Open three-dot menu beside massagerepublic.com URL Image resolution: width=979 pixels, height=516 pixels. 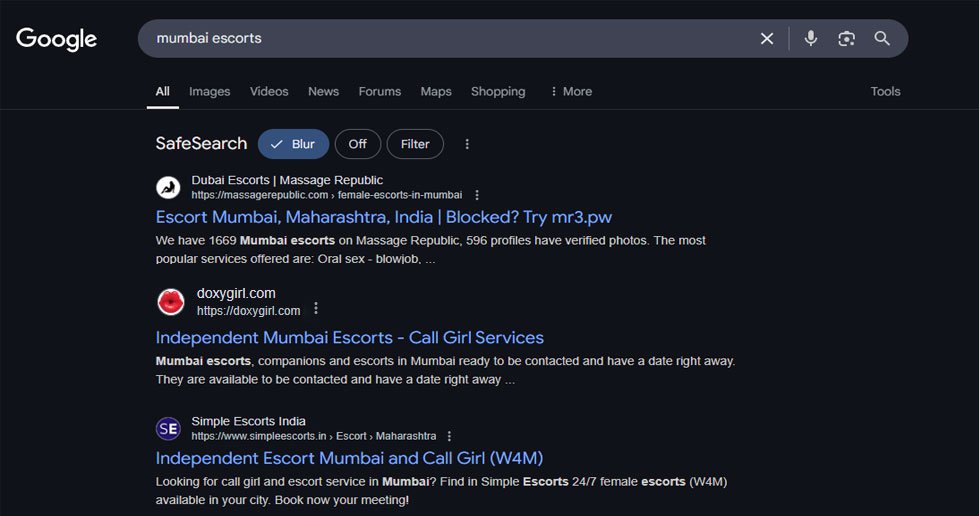[477, 195]
